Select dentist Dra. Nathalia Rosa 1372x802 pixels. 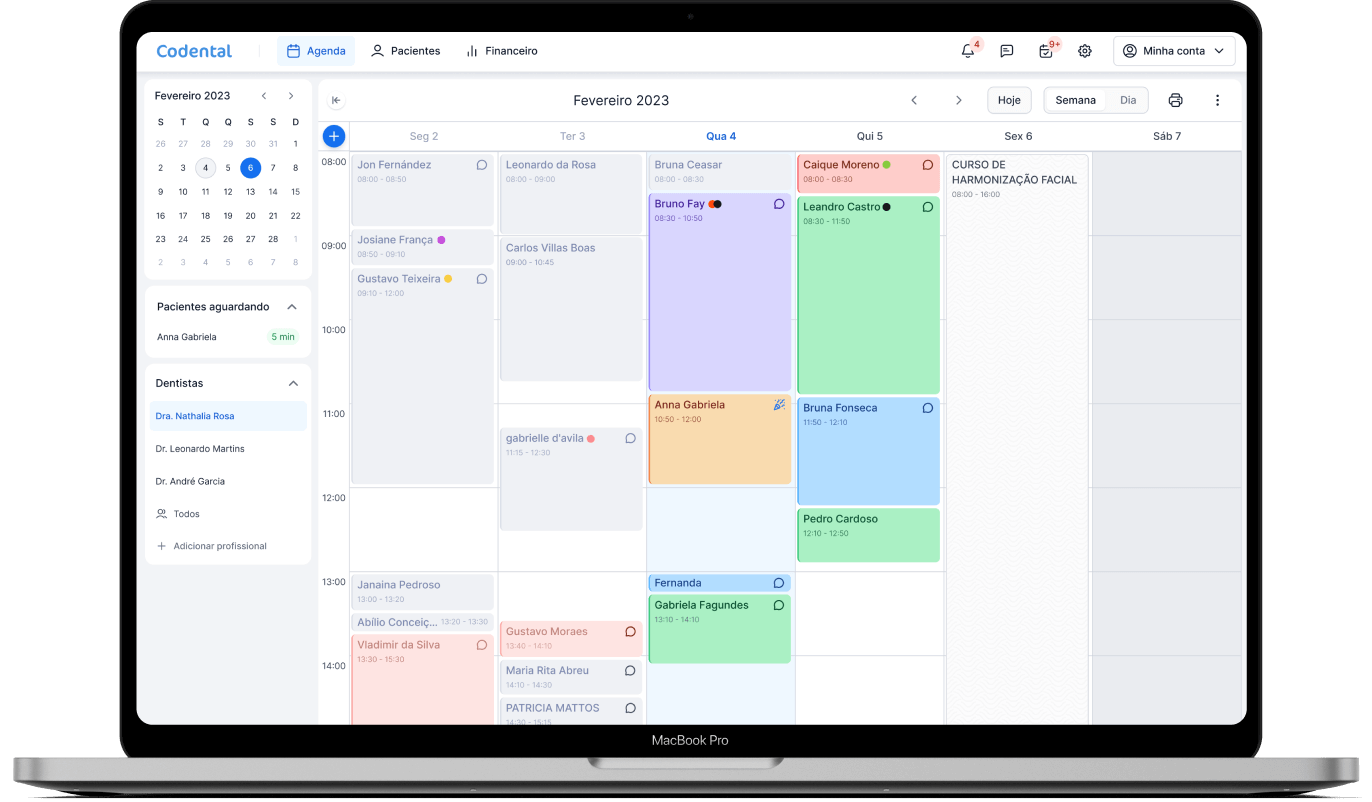pyautogui.click(x=228, y=416)
